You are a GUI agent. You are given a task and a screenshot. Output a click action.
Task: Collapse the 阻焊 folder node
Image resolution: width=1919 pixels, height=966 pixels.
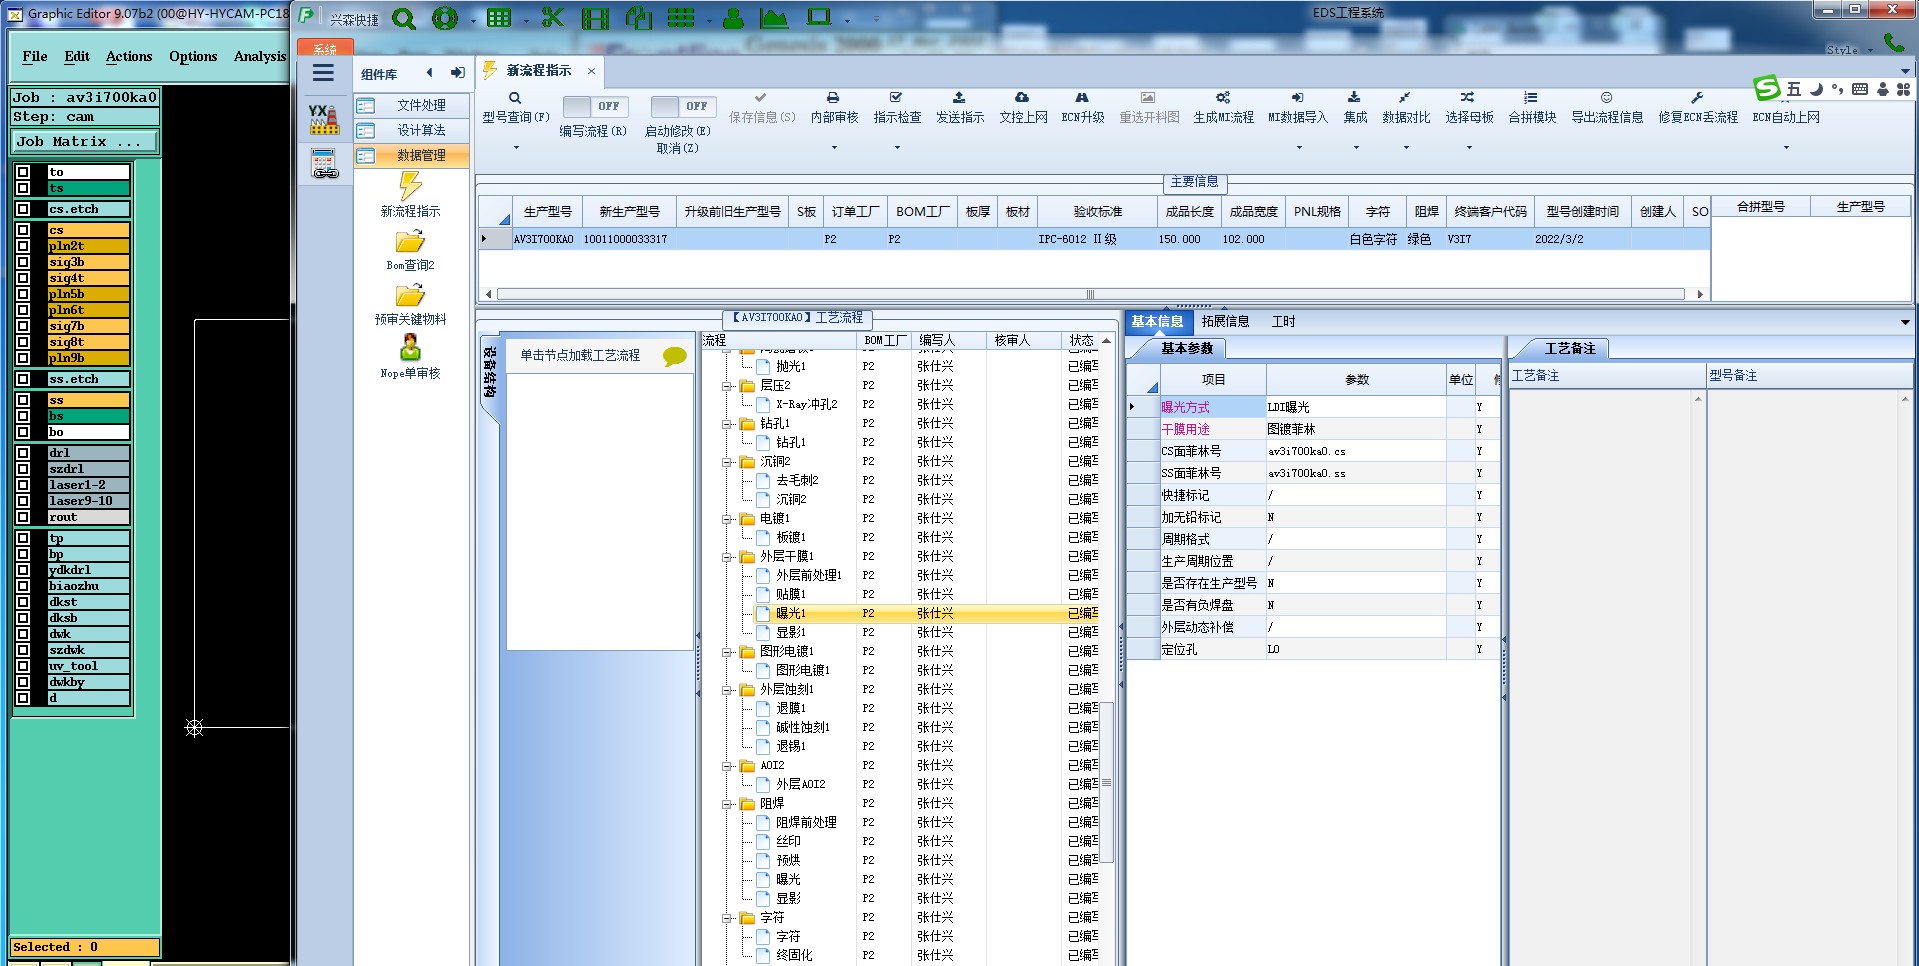click(727, 803)
